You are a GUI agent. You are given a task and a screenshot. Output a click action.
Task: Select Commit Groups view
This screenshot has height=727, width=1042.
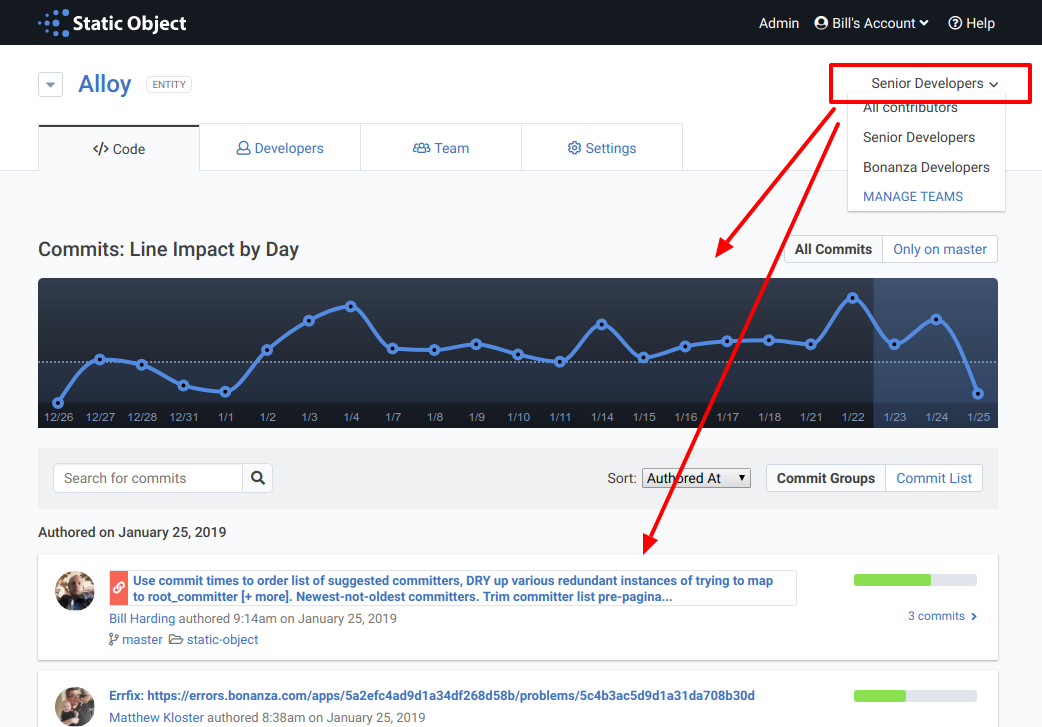click(825, 478)
